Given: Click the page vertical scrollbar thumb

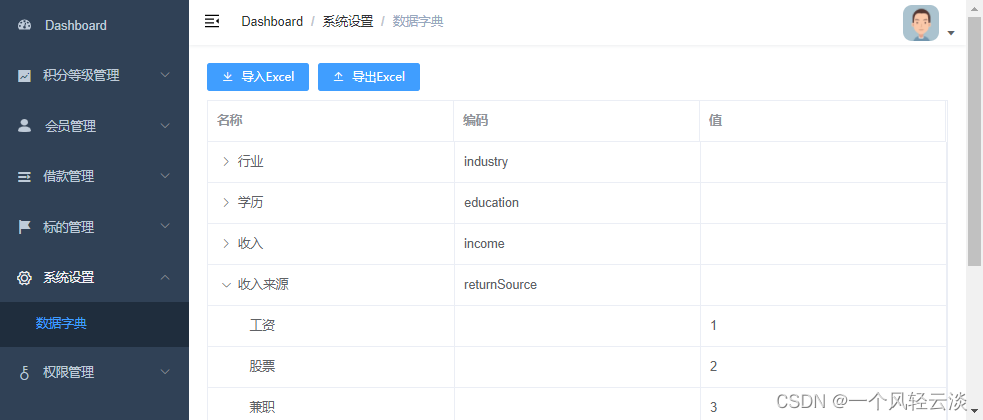Looking at the screenshot, I should tap(974, 141).
